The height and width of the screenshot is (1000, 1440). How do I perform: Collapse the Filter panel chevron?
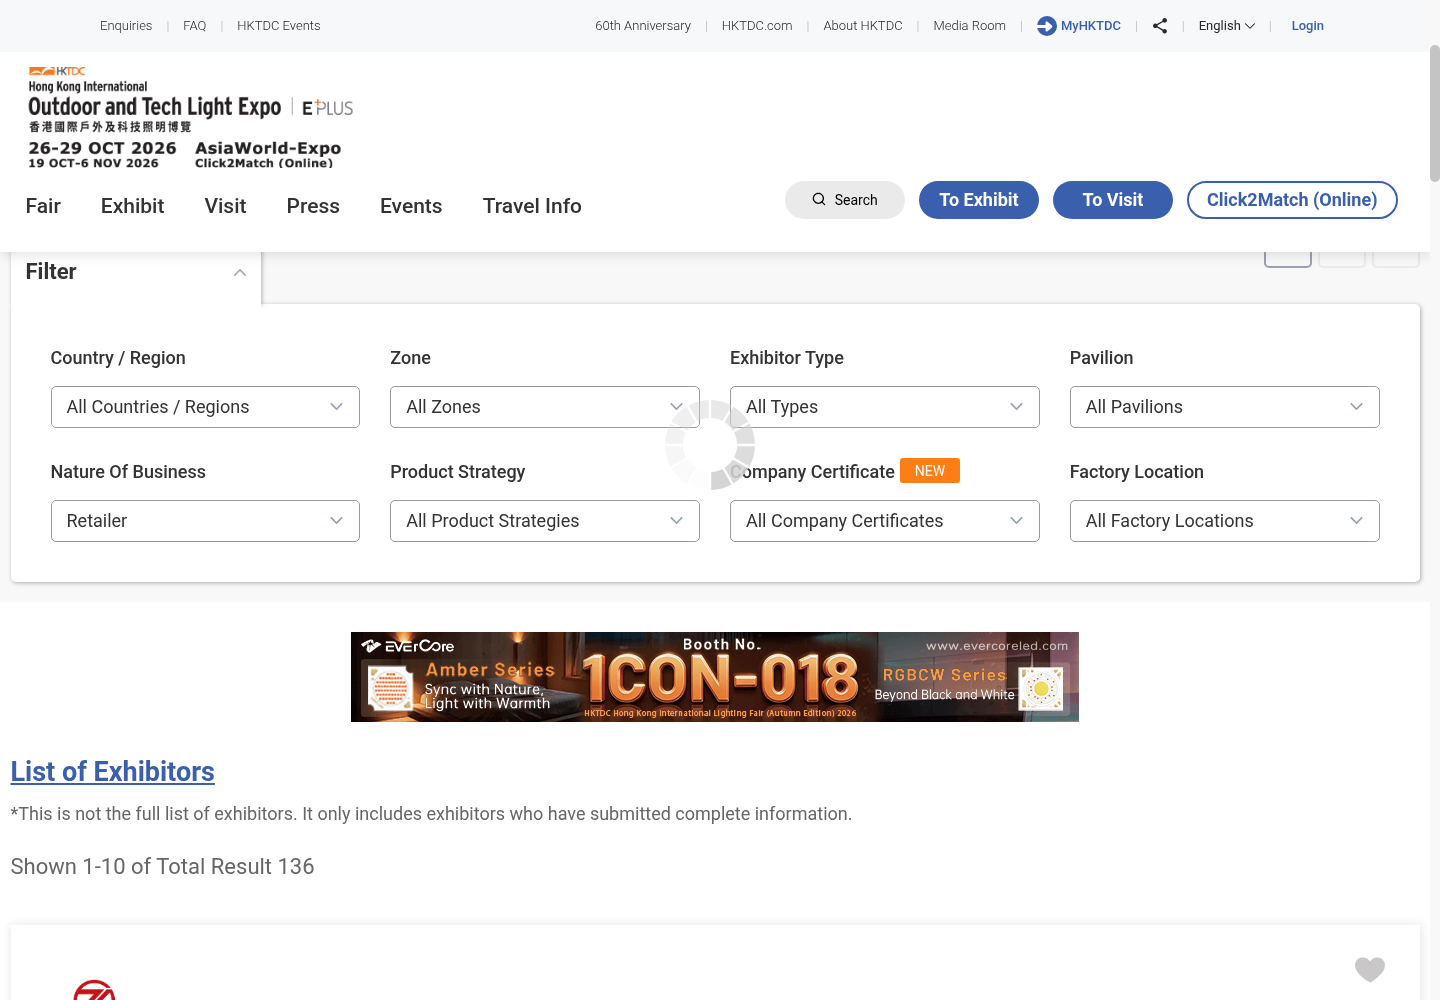coord(240,272)
